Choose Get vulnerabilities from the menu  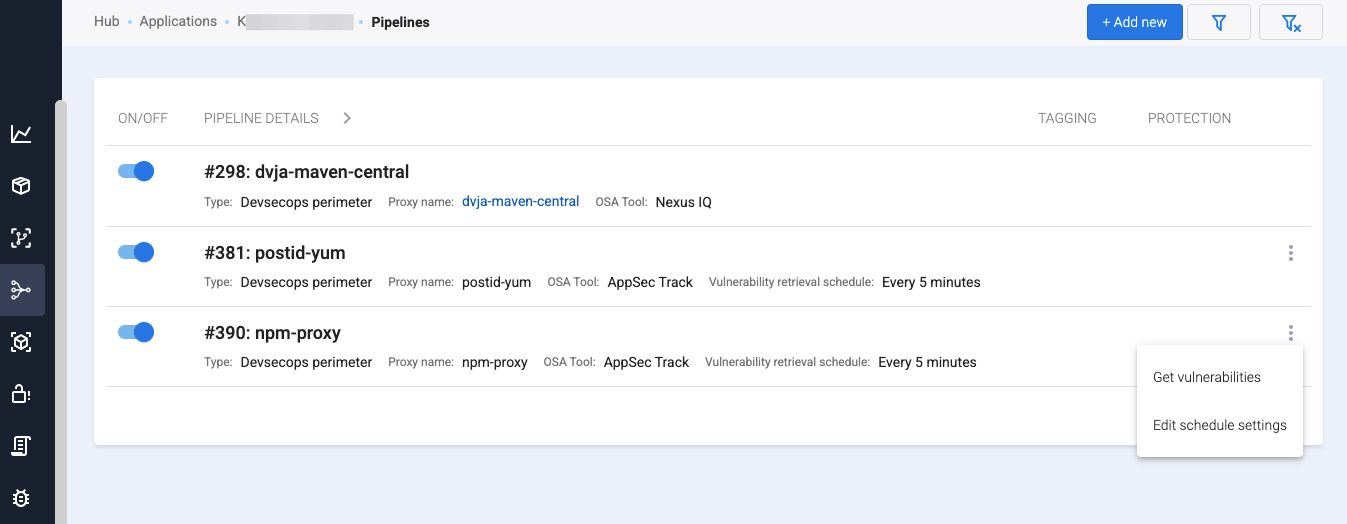click(1206, 377)
